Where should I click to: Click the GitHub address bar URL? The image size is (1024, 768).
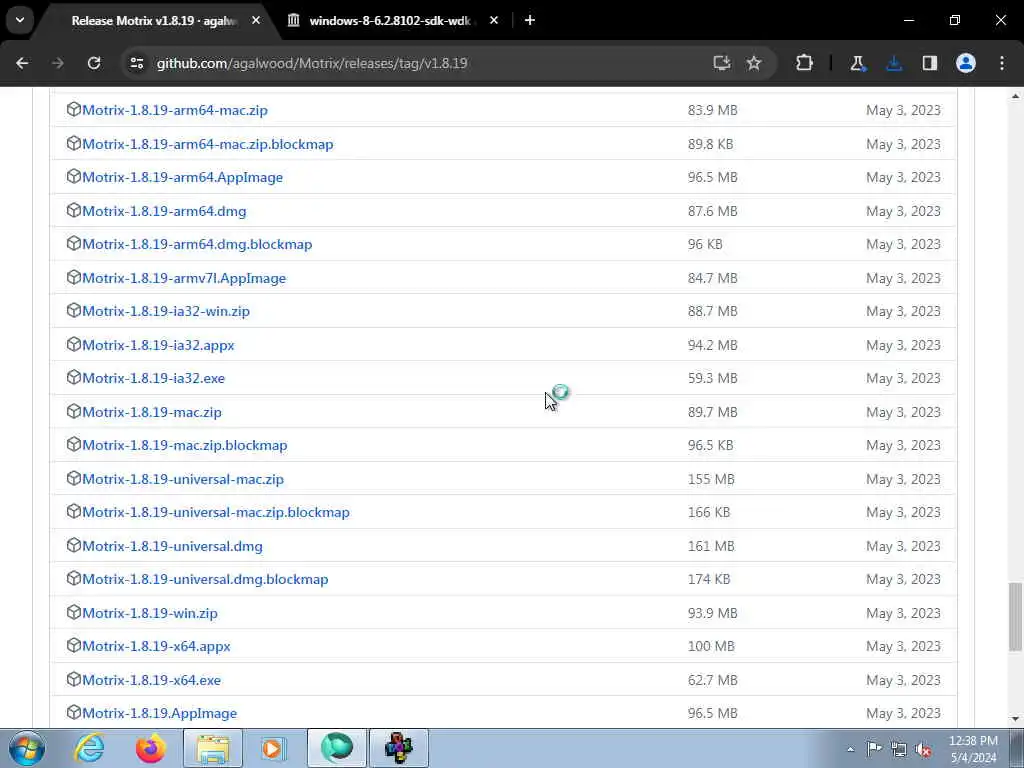point(312,63)
